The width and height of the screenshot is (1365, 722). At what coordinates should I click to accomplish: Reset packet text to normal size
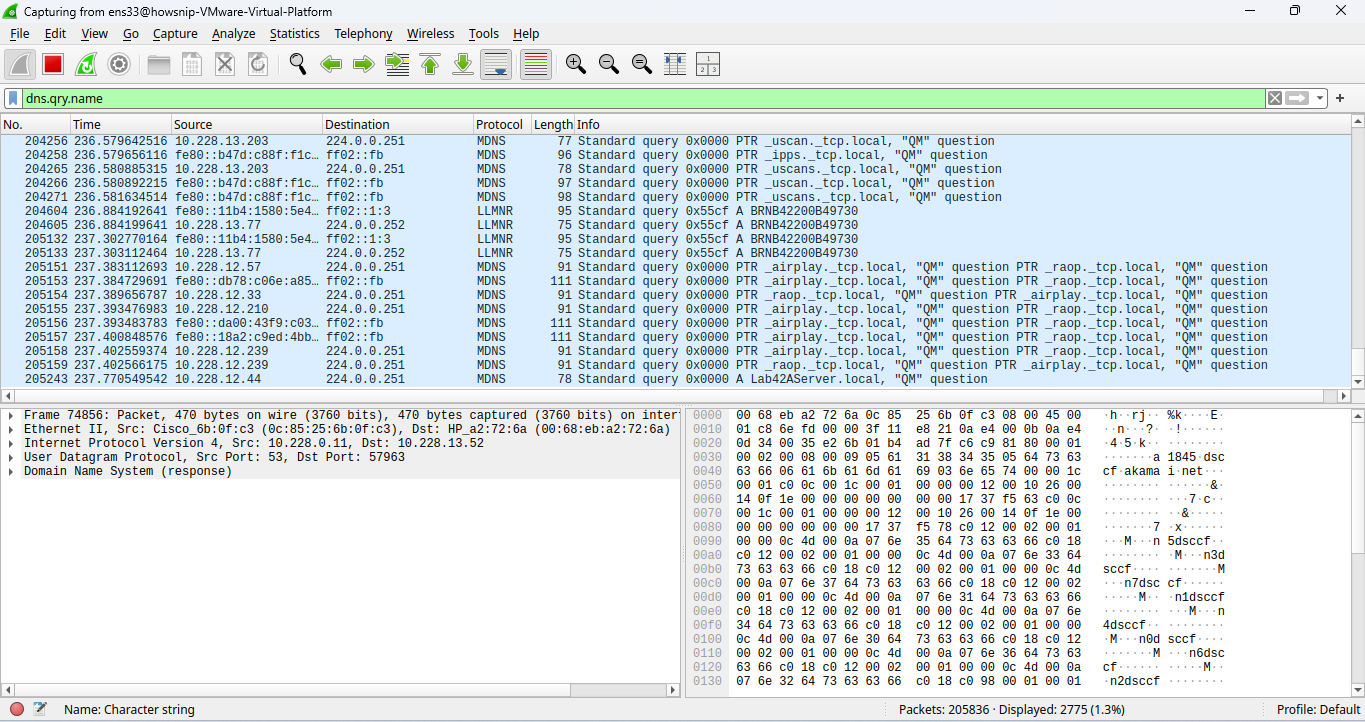642,64
